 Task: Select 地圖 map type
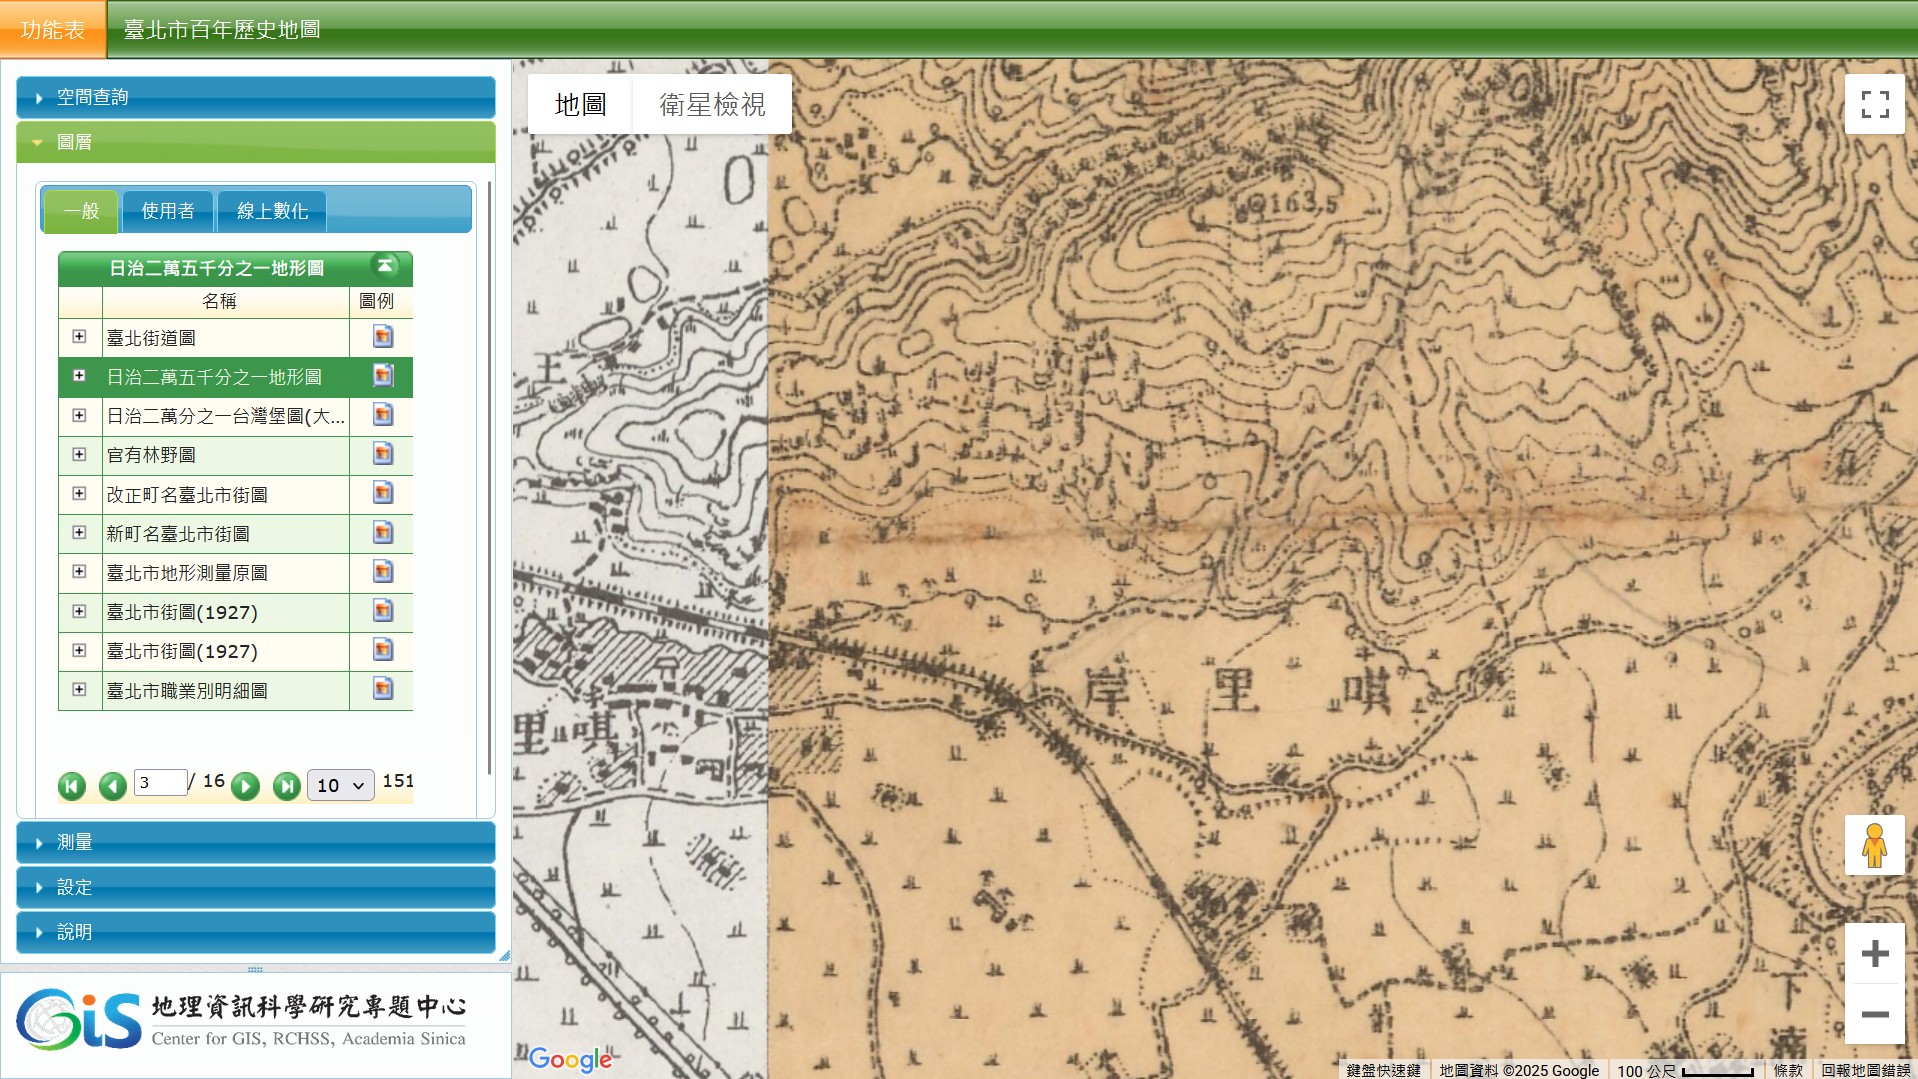pyautogui.click(x=580, y=104)
